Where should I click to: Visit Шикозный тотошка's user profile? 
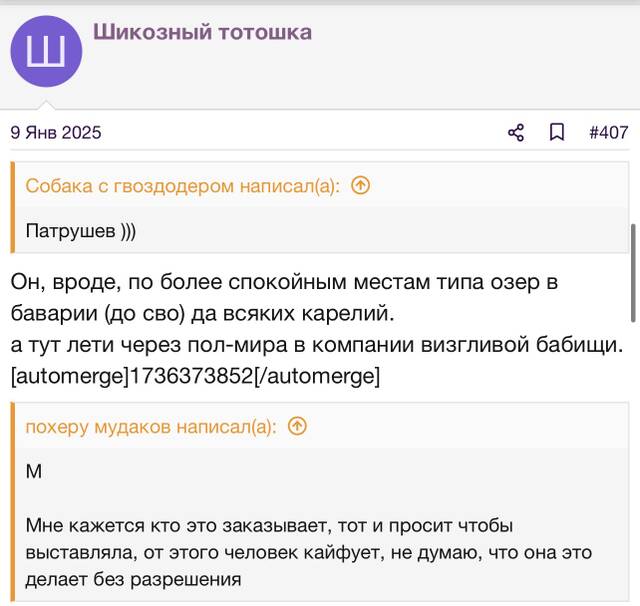[x=202, y=32]
